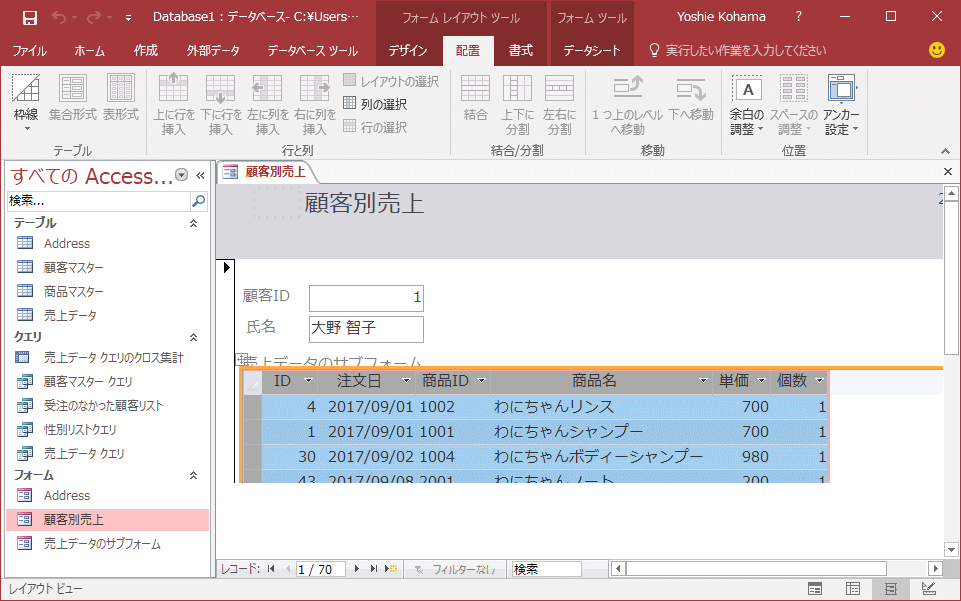Open the navigation pane category dropdown
Screen dimensions: 961x601
(181, 175)
